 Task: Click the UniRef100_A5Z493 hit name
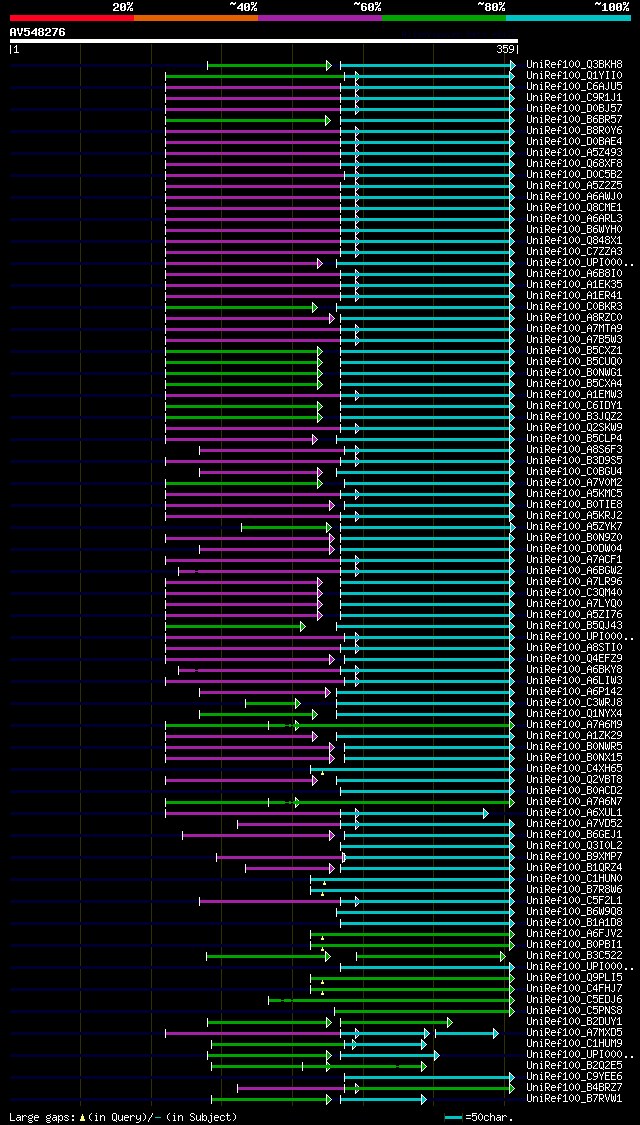pyautogui.click(x=574, y=153)
